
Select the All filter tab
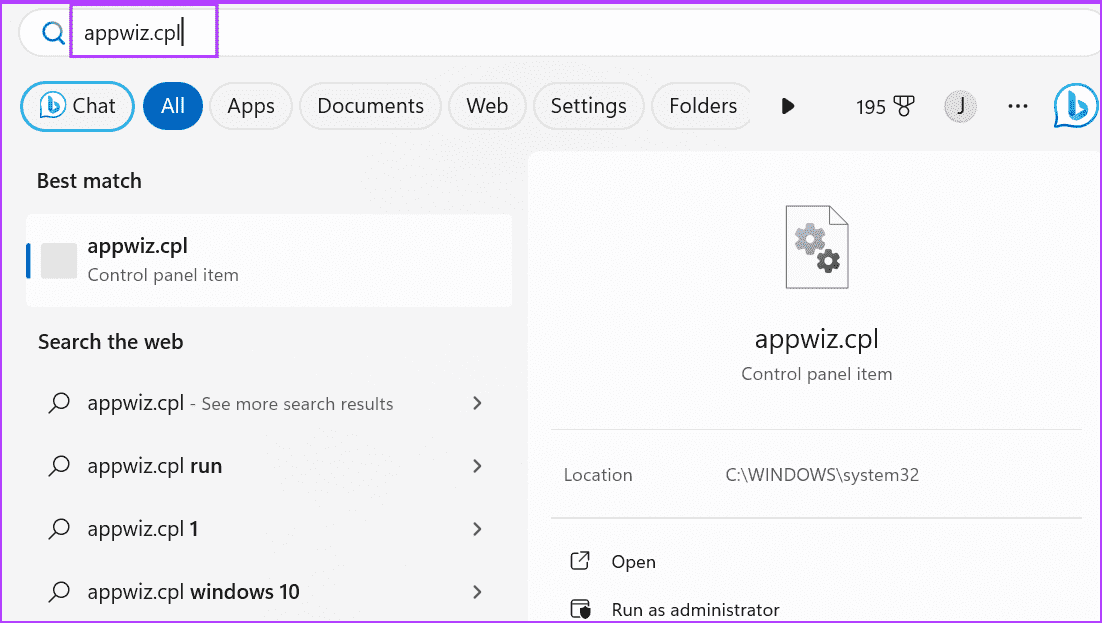coord(173,106)
